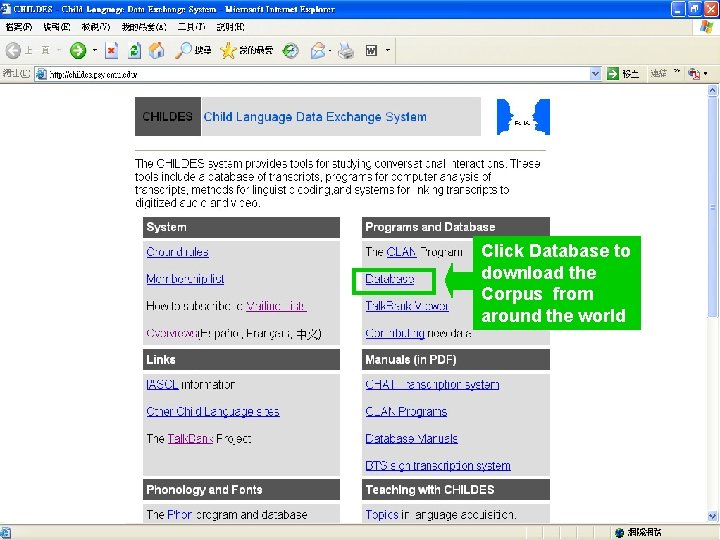This screenshot has height=540, width=720.
Task: Open the Overview link under System
Action: pos(171,333)
